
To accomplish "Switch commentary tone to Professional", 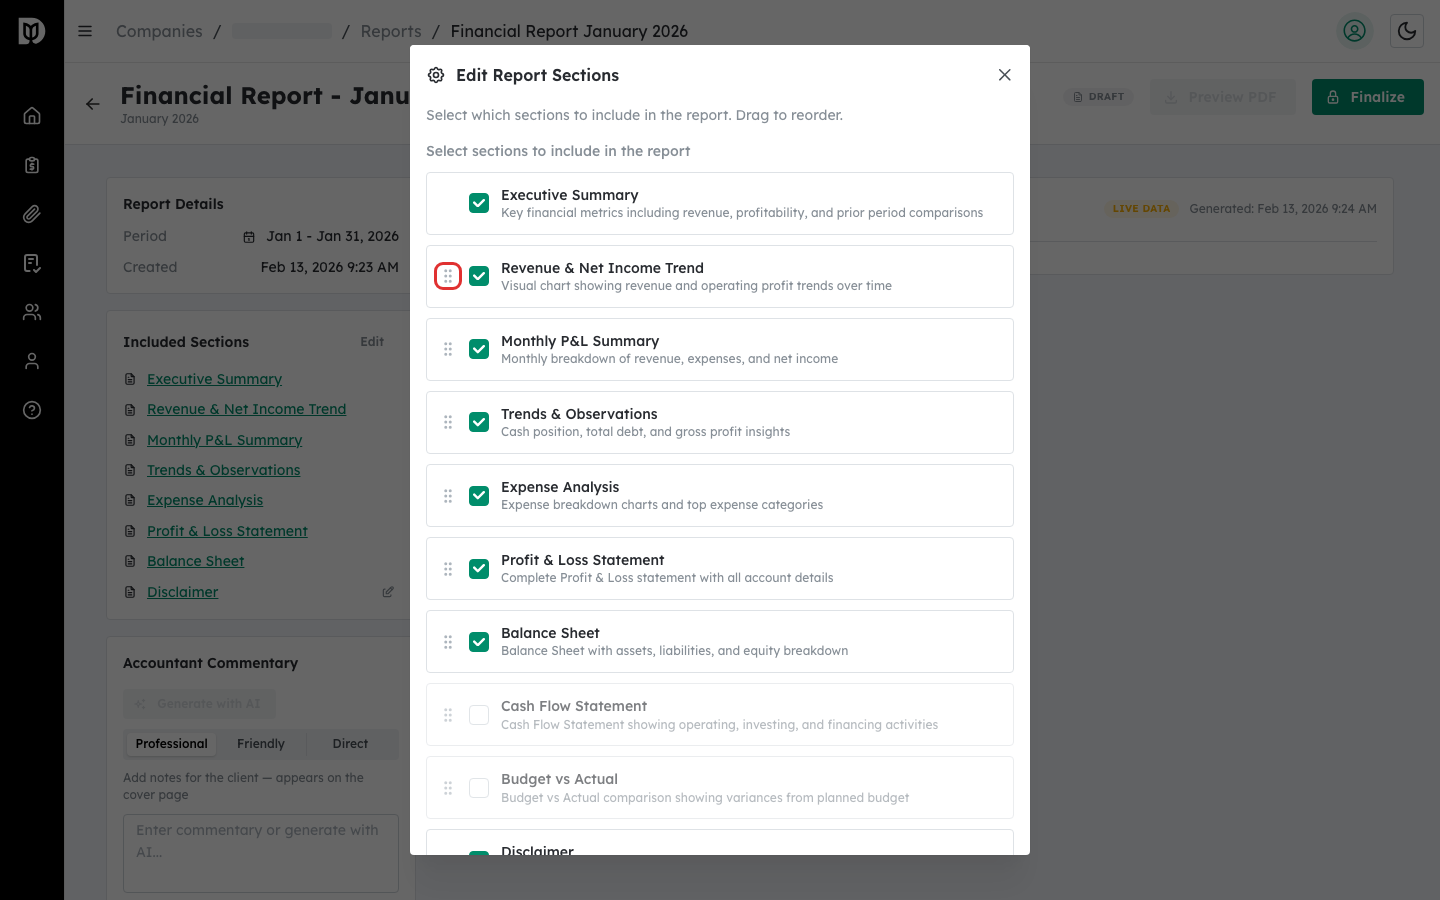I will click(x=170, y=743).
